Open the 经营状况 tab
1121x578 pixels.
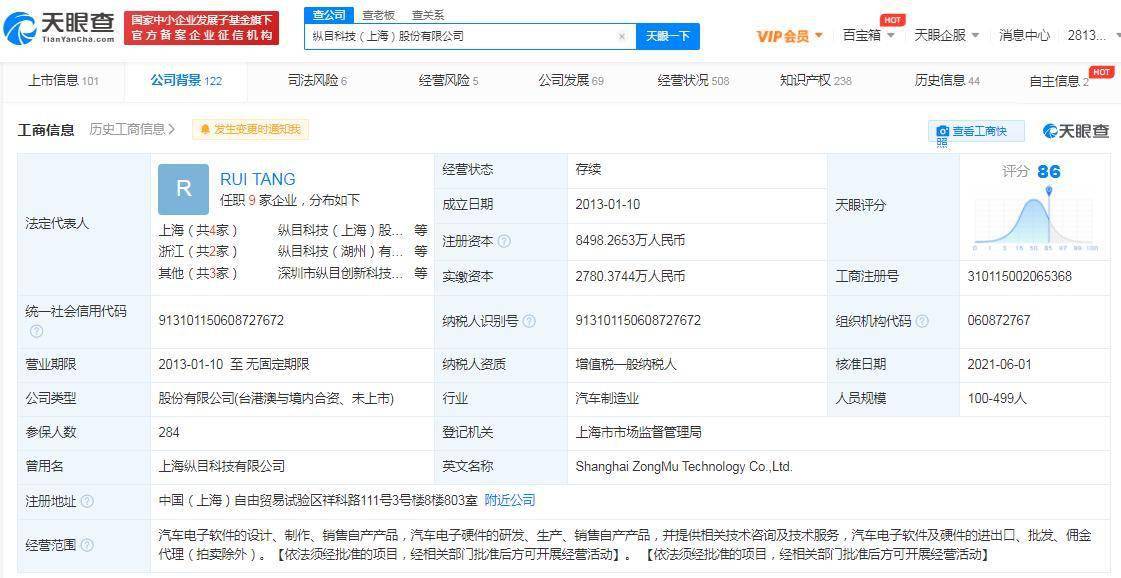693,81
